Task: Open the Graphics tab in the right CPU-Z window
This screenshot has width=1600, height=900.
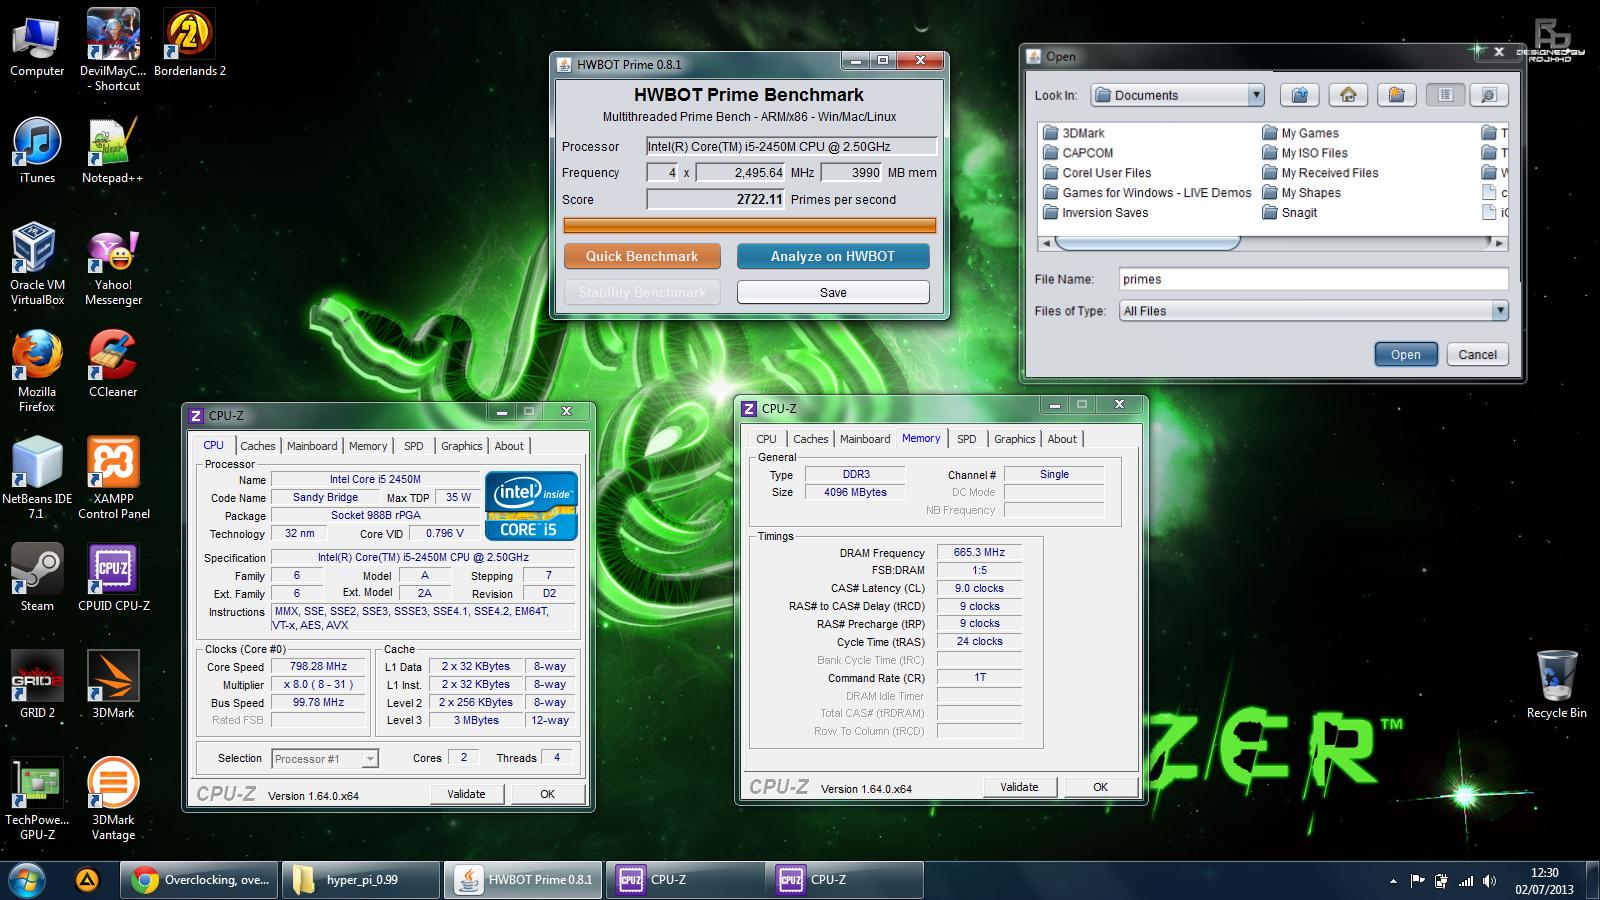Action: tap(1014, 439)
